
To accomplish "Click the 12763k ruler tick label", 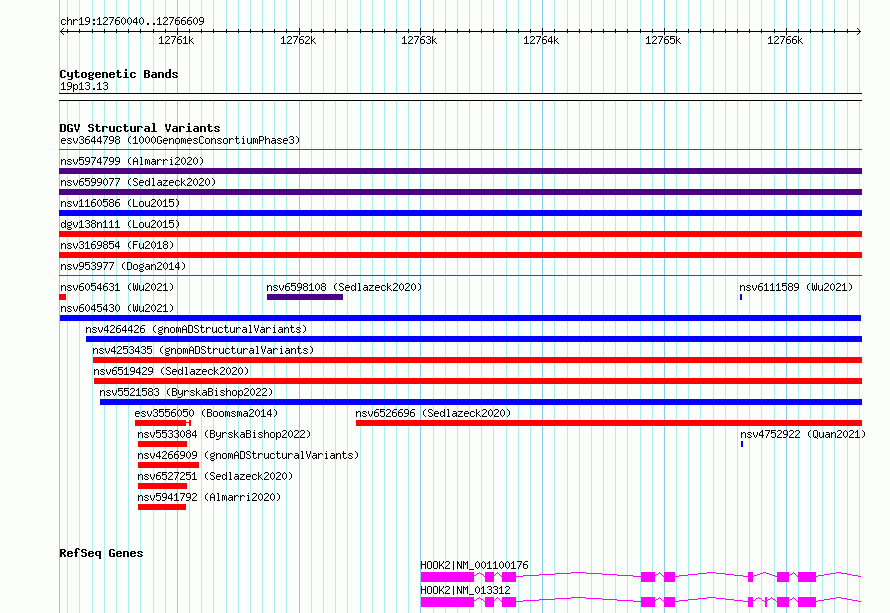I will [x=419, y=40].
